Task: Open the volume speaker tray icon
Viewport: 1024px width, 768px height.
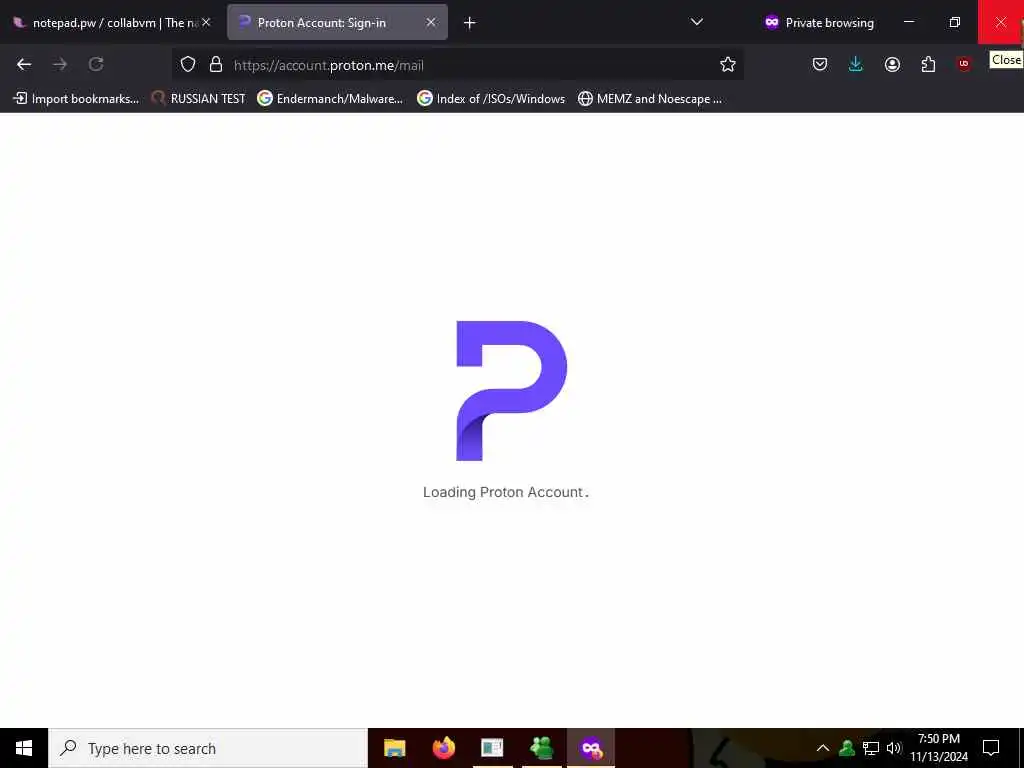Action: click(x=894, y=748)
